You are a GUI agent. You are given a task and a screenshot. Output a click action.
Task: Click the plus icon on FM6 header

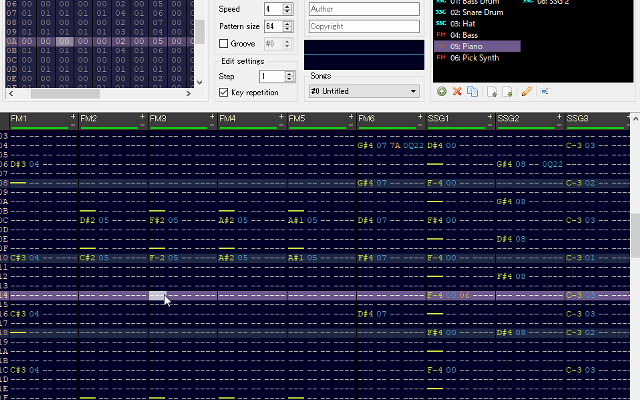coord(420,117)
